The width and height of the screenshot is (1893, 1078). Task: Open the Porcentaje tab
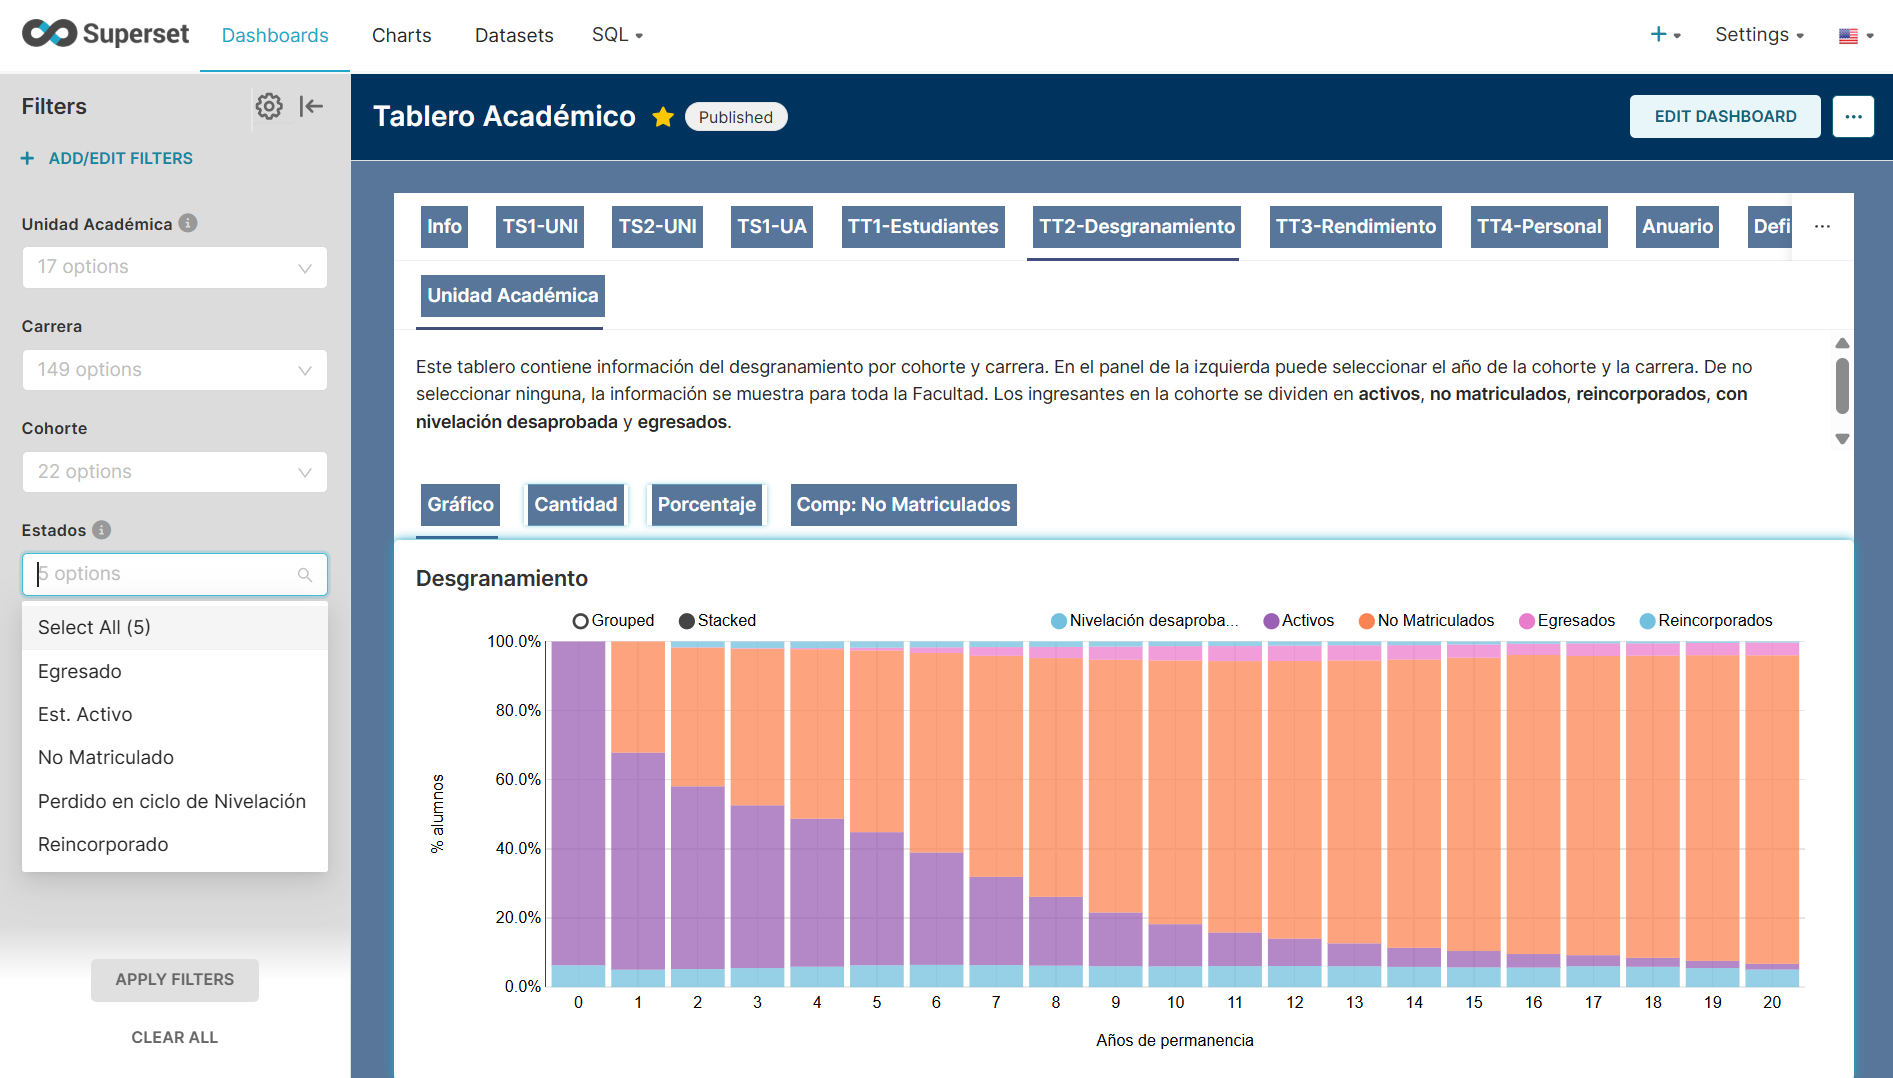tap(706, 505)
